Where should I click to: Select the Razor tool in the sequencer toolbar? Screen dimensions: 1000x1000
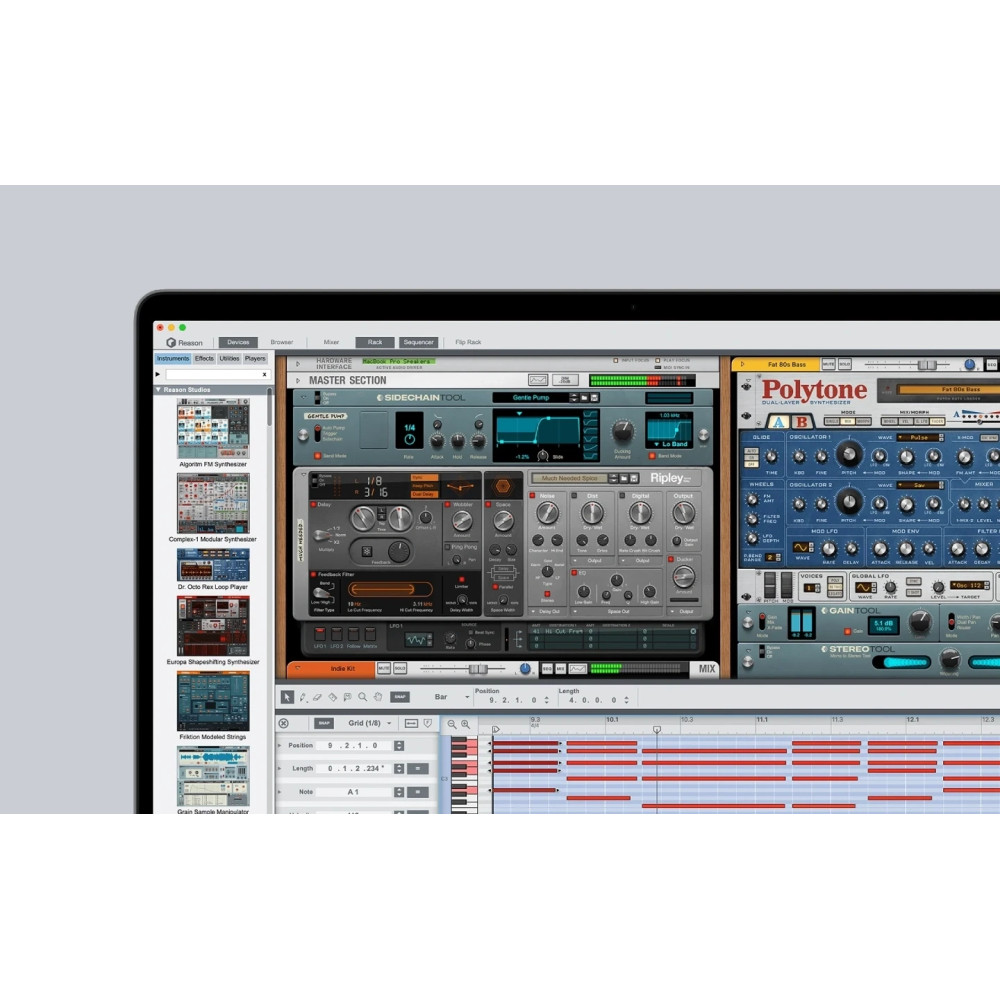pos(331,697)
